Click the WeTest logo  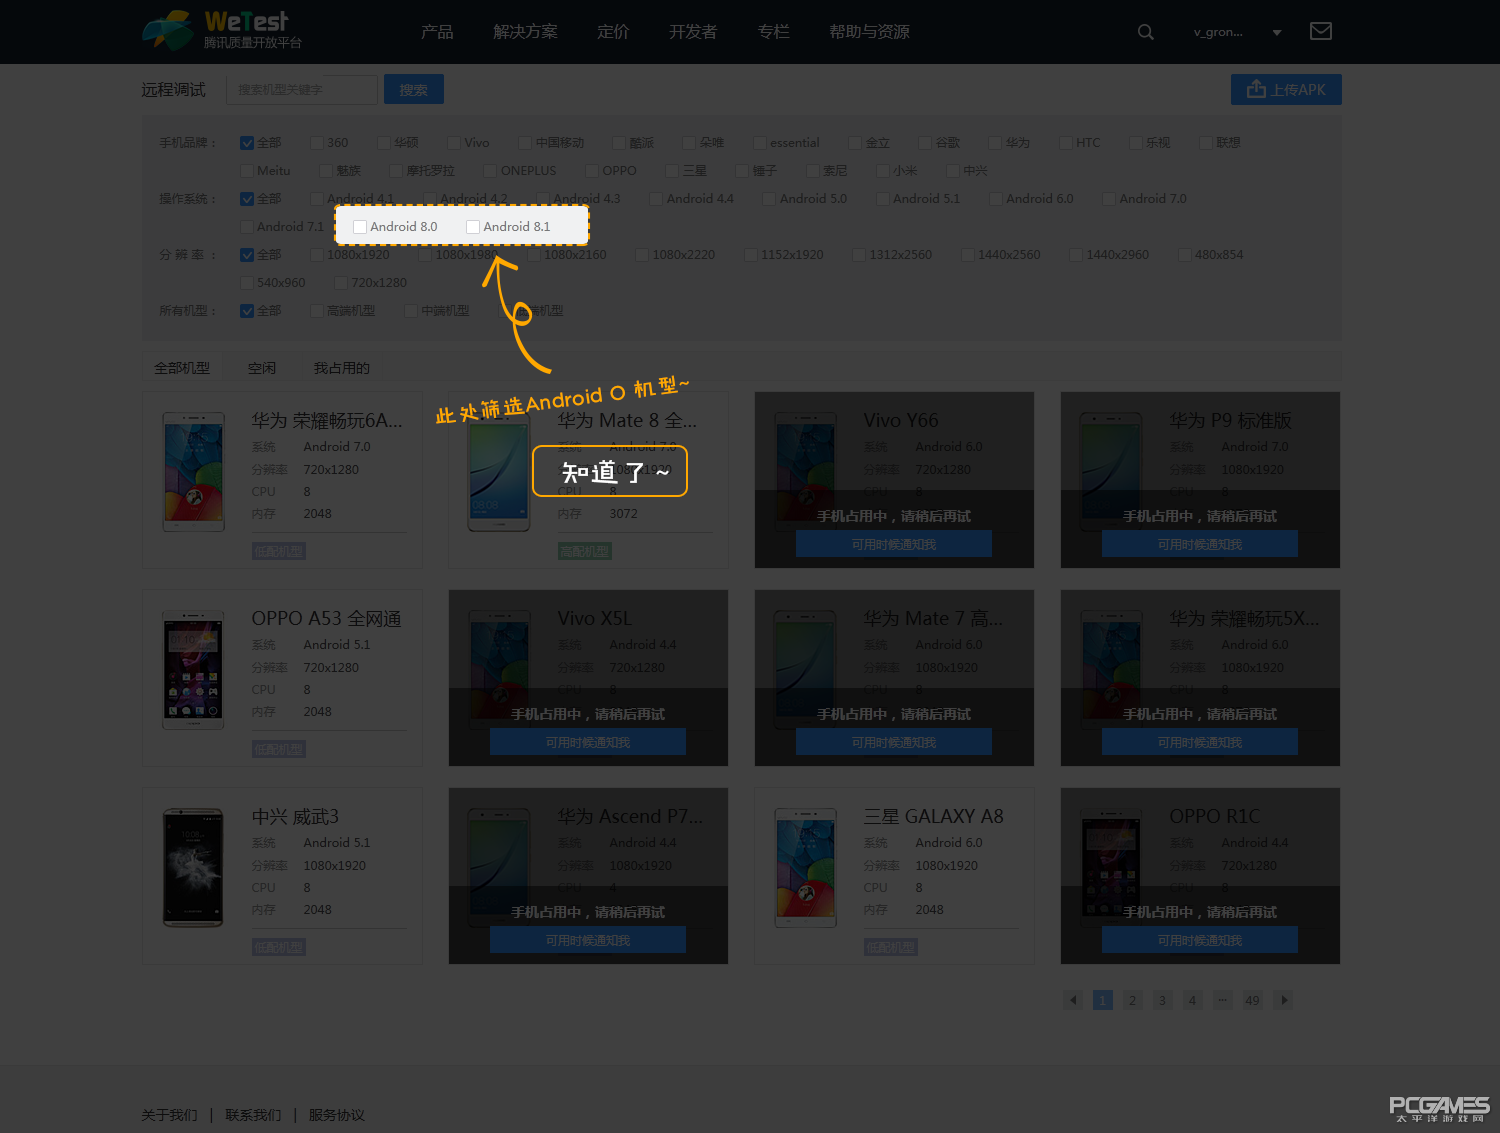coord(222,30)
